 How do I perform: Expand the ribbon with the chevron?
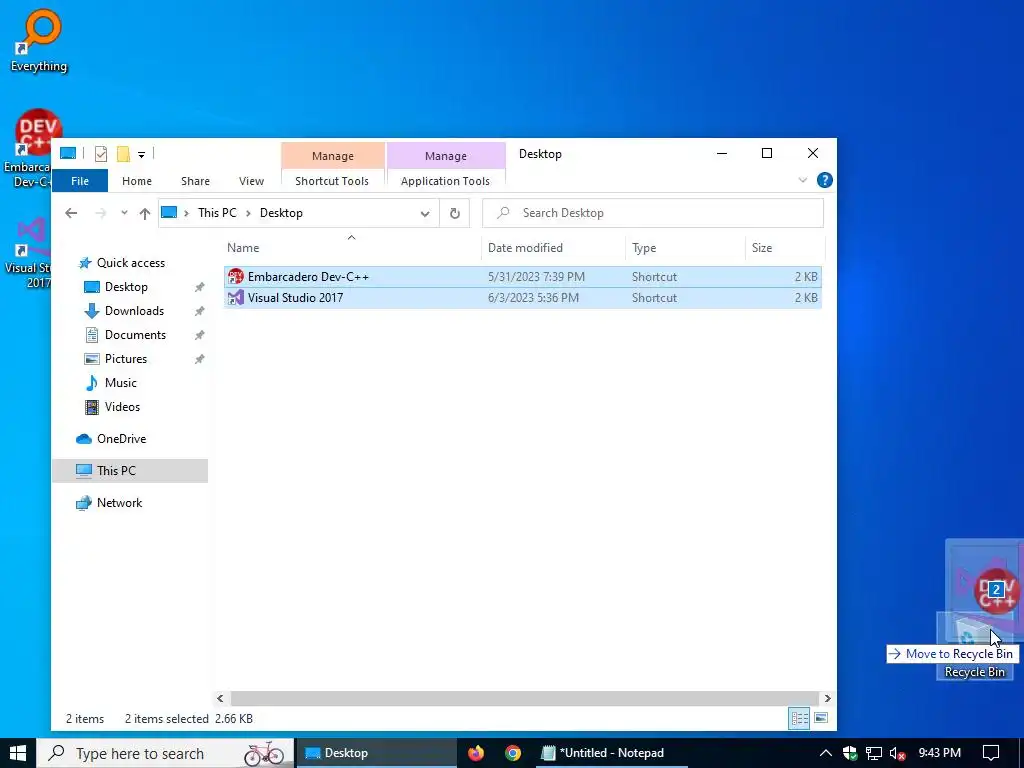coord(803,180)
